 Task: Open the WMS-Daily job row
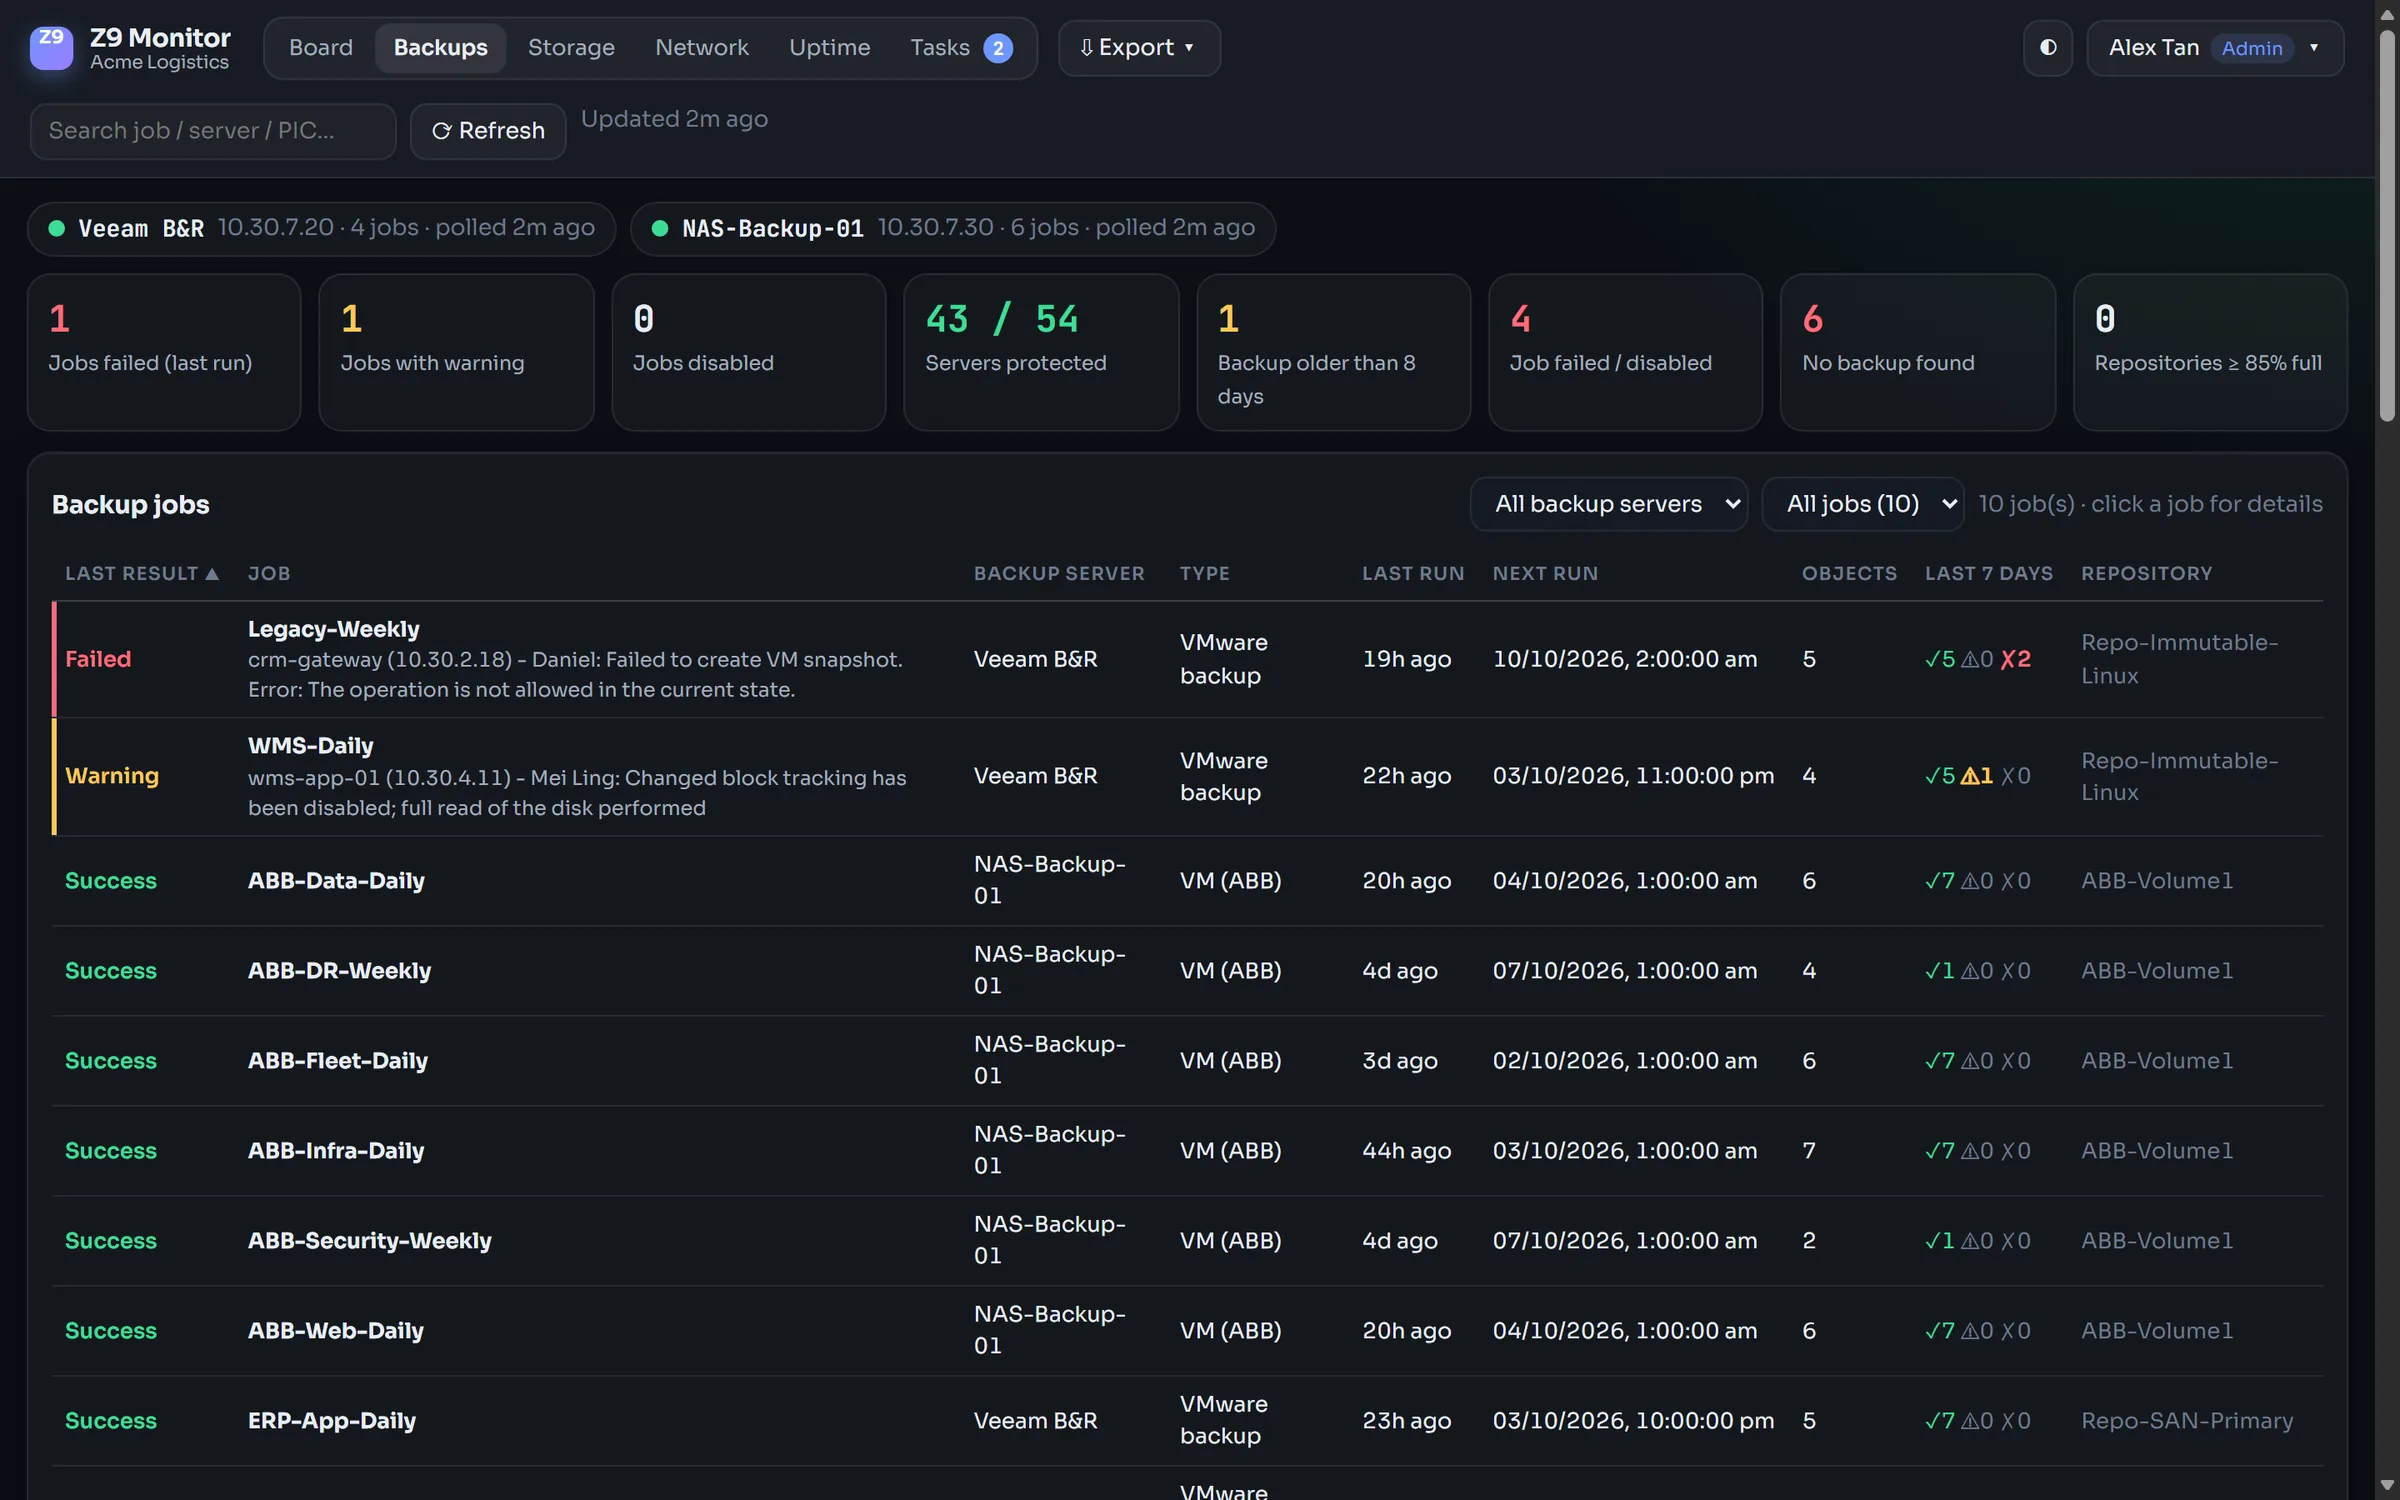[x=1187, y=776]
